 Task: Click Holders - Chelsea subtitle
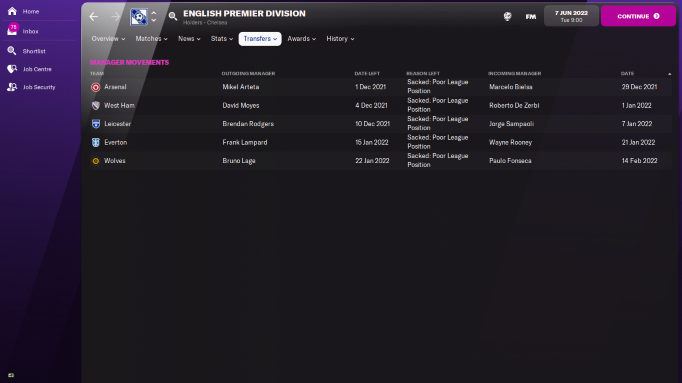coord(205,23)
